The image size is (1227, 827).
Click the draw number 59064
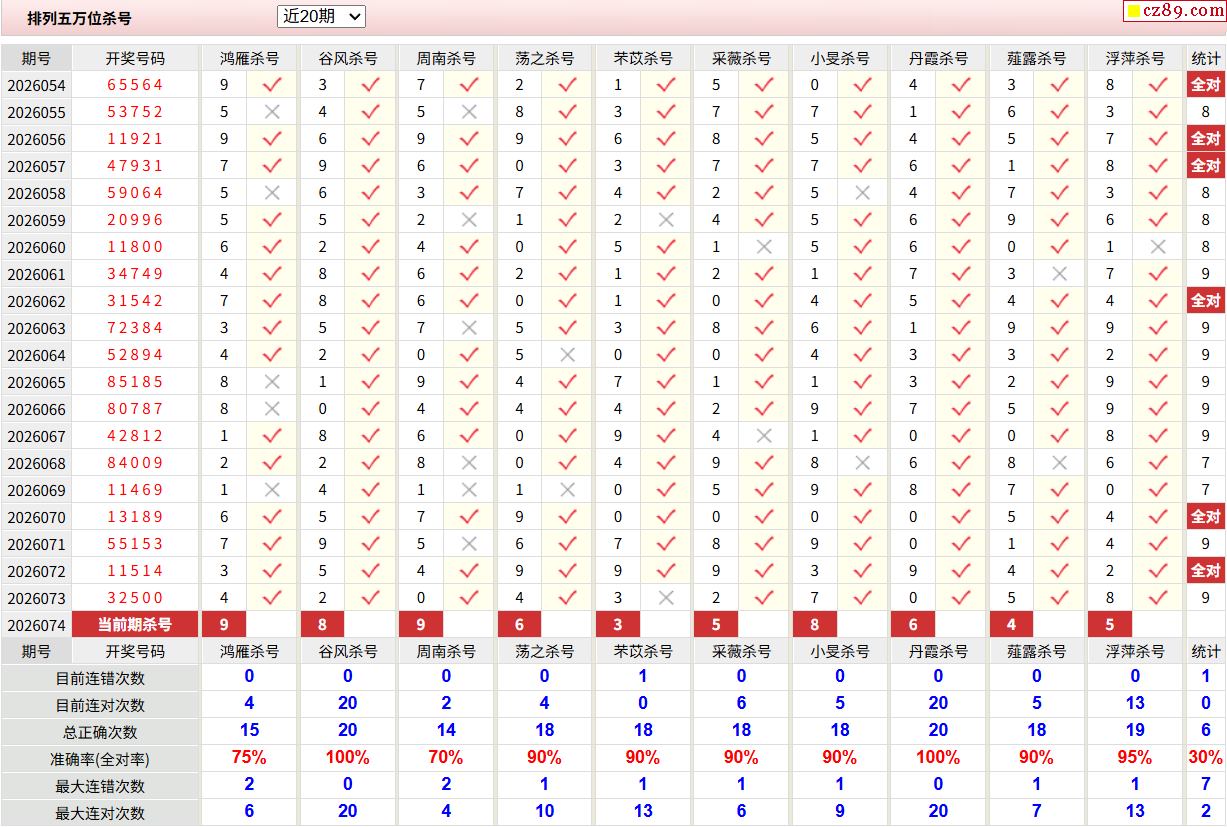tap(135, 193)
